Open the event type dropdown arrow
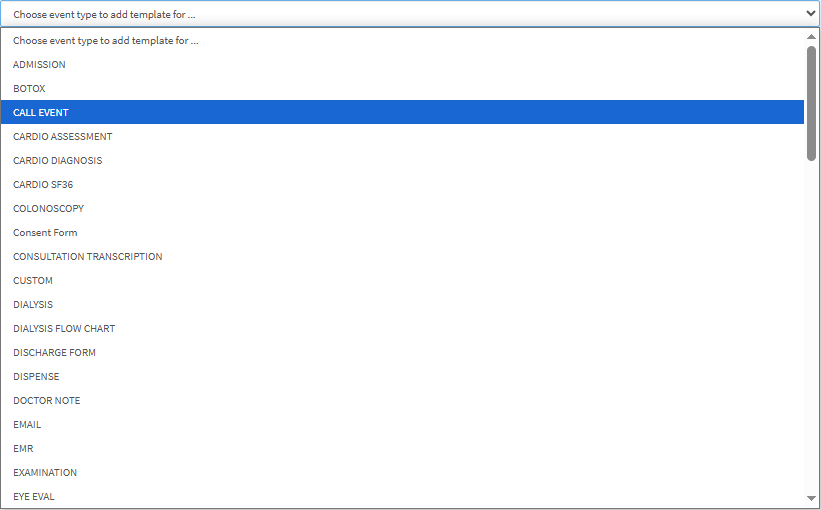 (811, 14)
